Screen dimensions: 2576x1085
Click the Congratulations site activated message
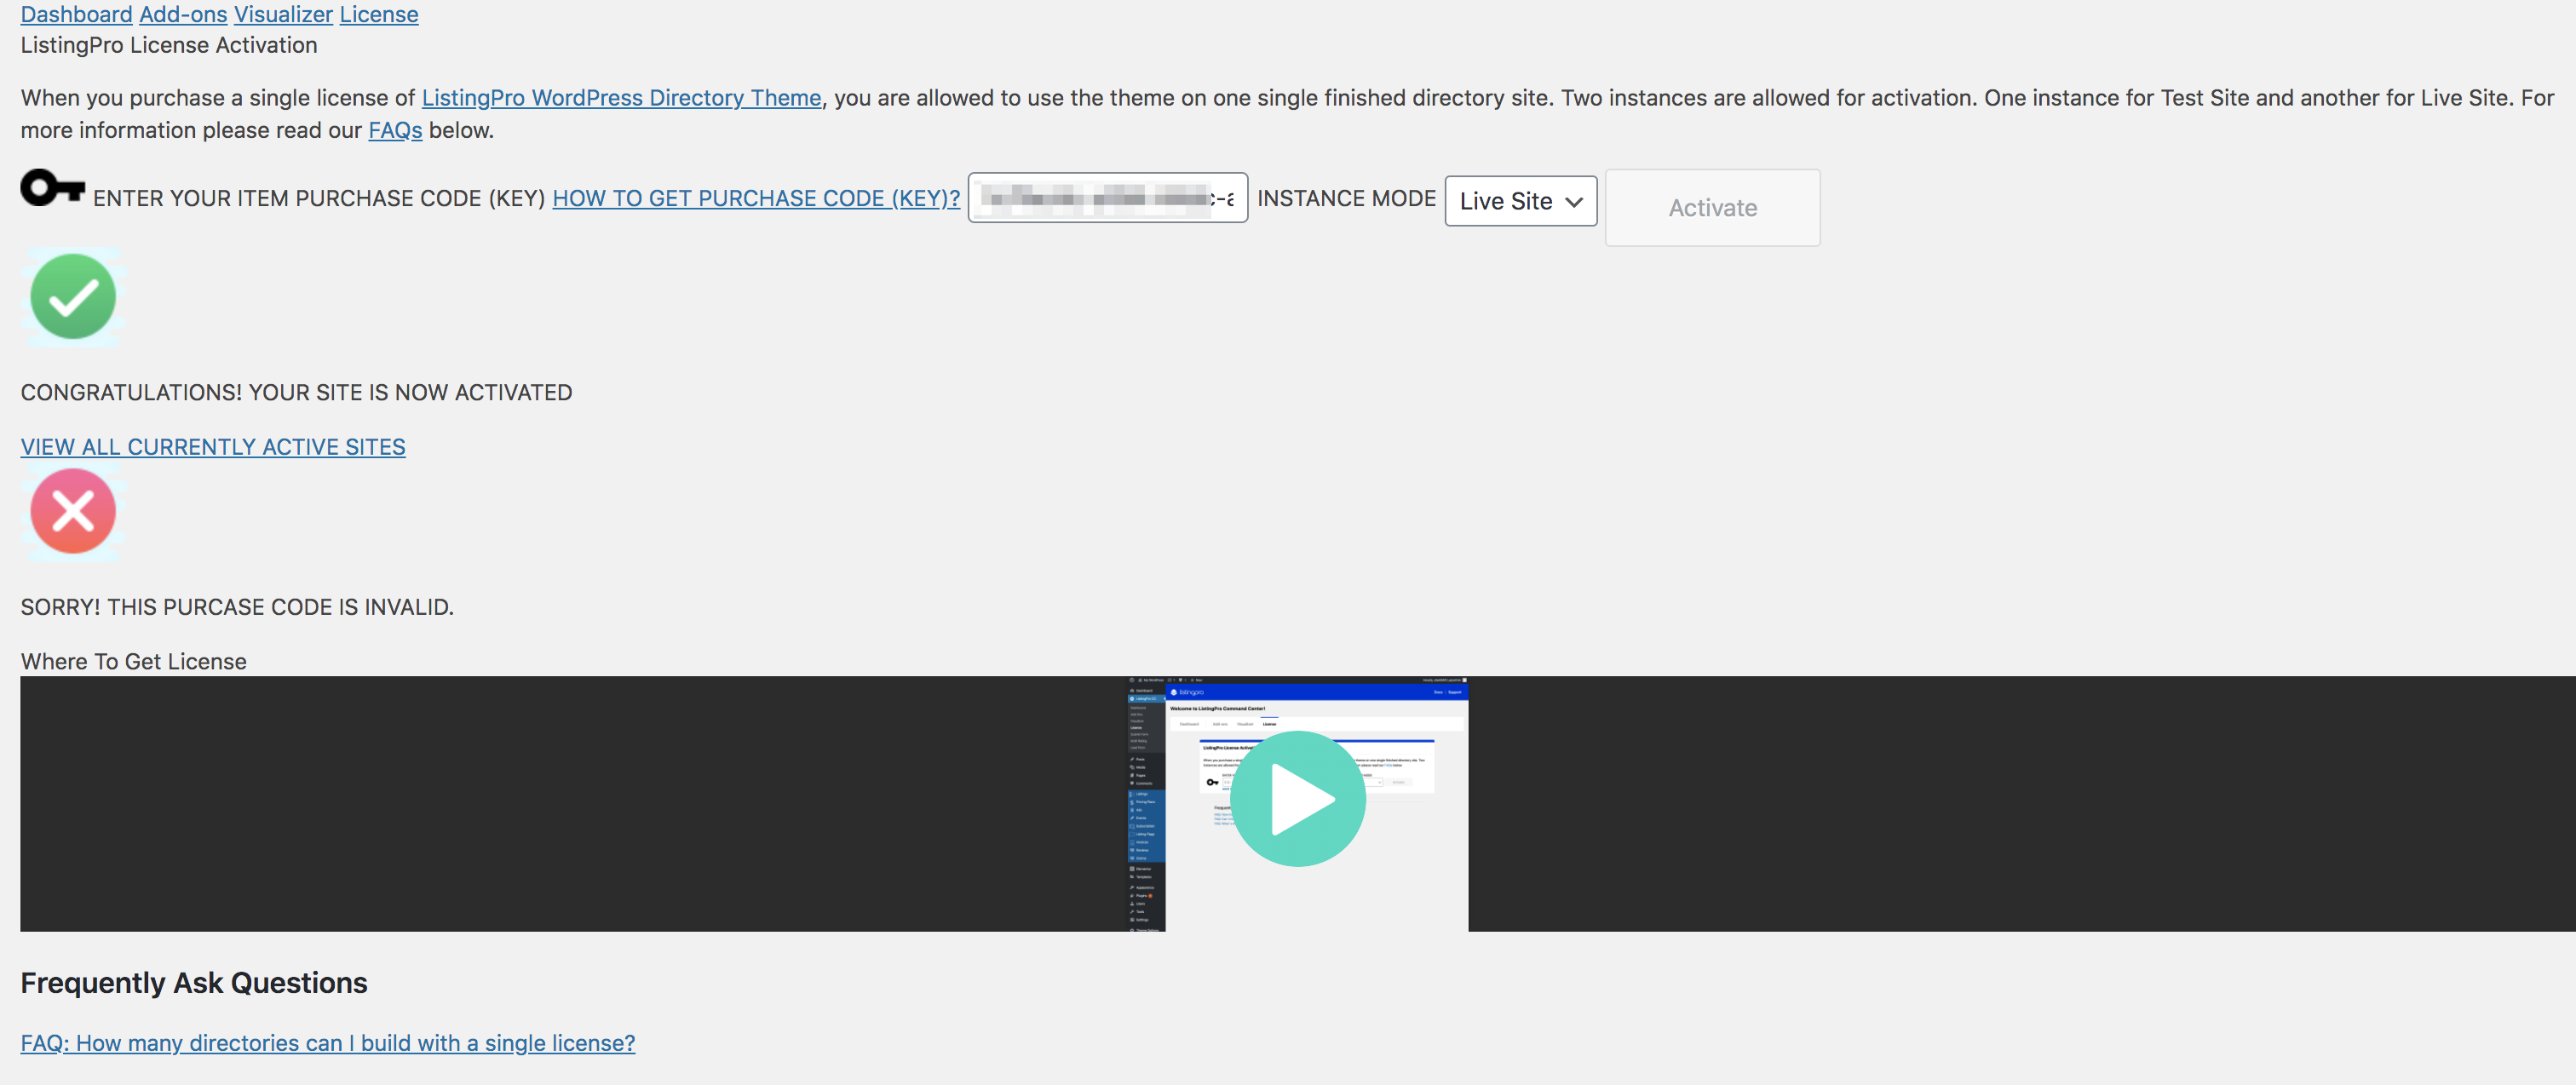(296, 392)
